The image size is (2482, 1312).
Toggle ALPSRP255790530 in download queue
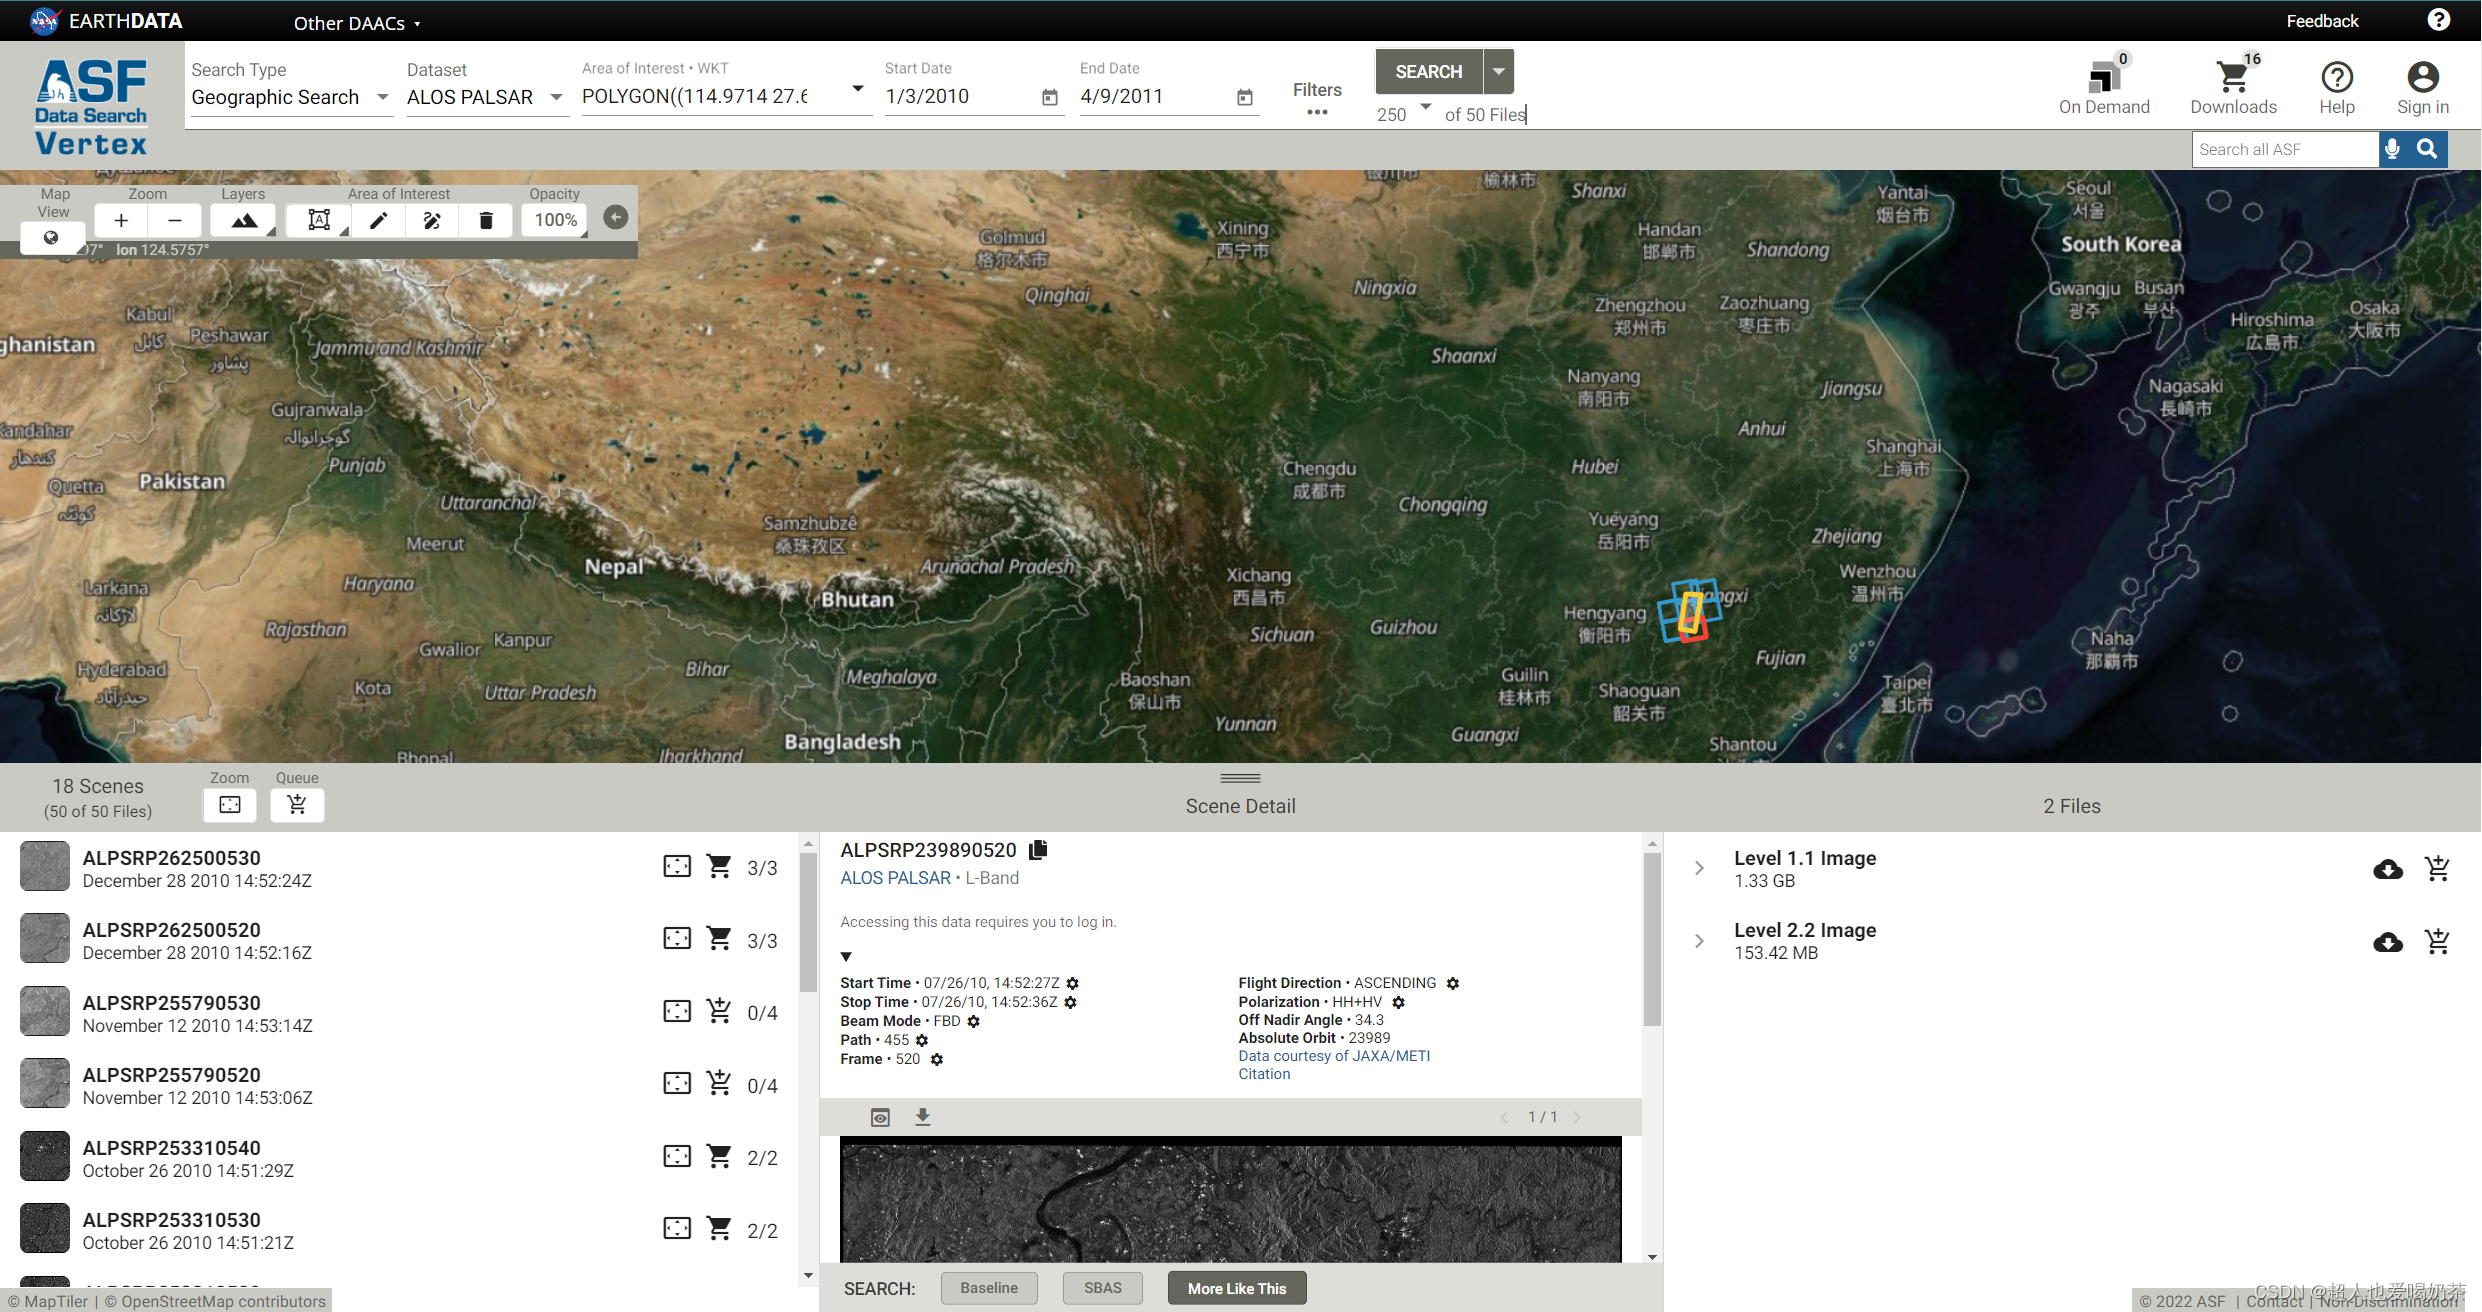pyautogui.click(x=719, y=1011)
